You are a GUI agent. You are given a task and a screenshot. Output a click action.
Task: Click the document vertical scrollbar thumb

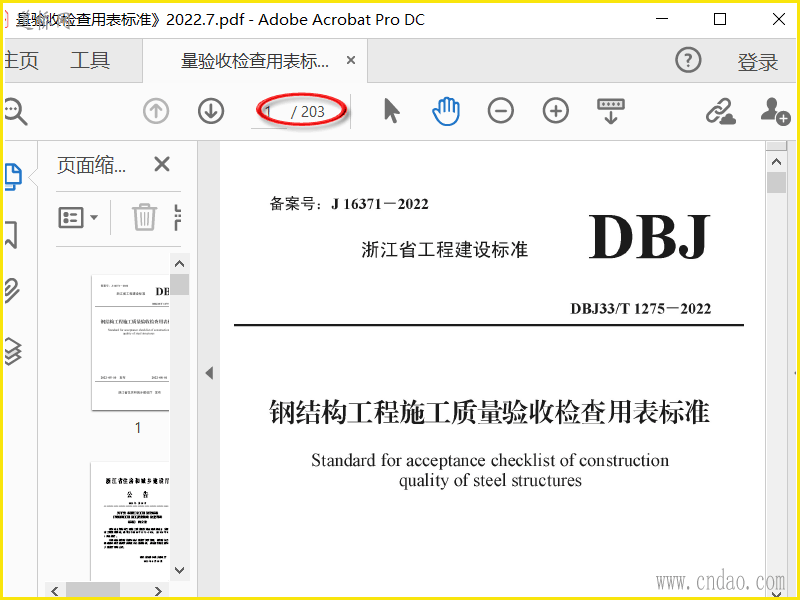pos(777,183)
